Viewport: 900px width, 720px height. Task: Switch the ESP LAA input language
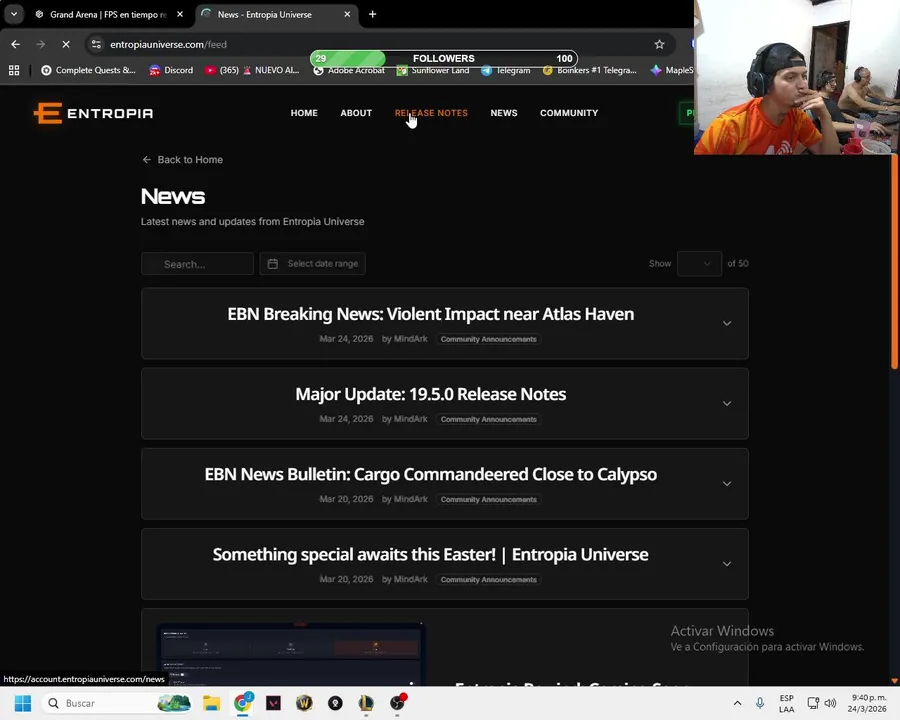tap(786, 703)
